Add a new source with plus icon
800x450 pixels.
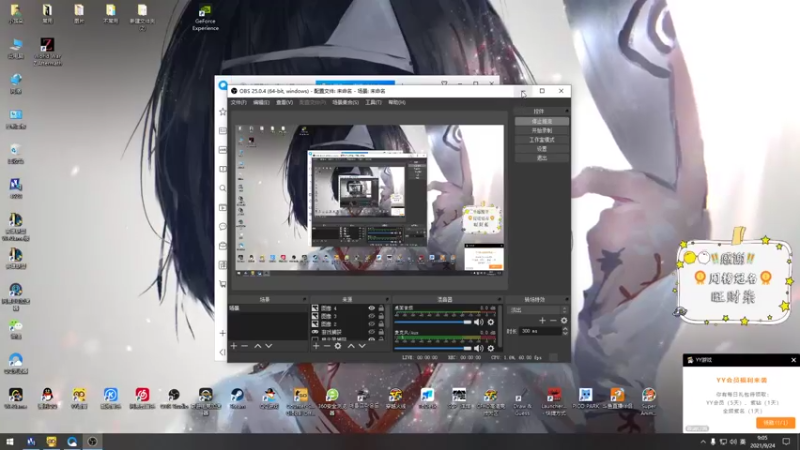316,346
